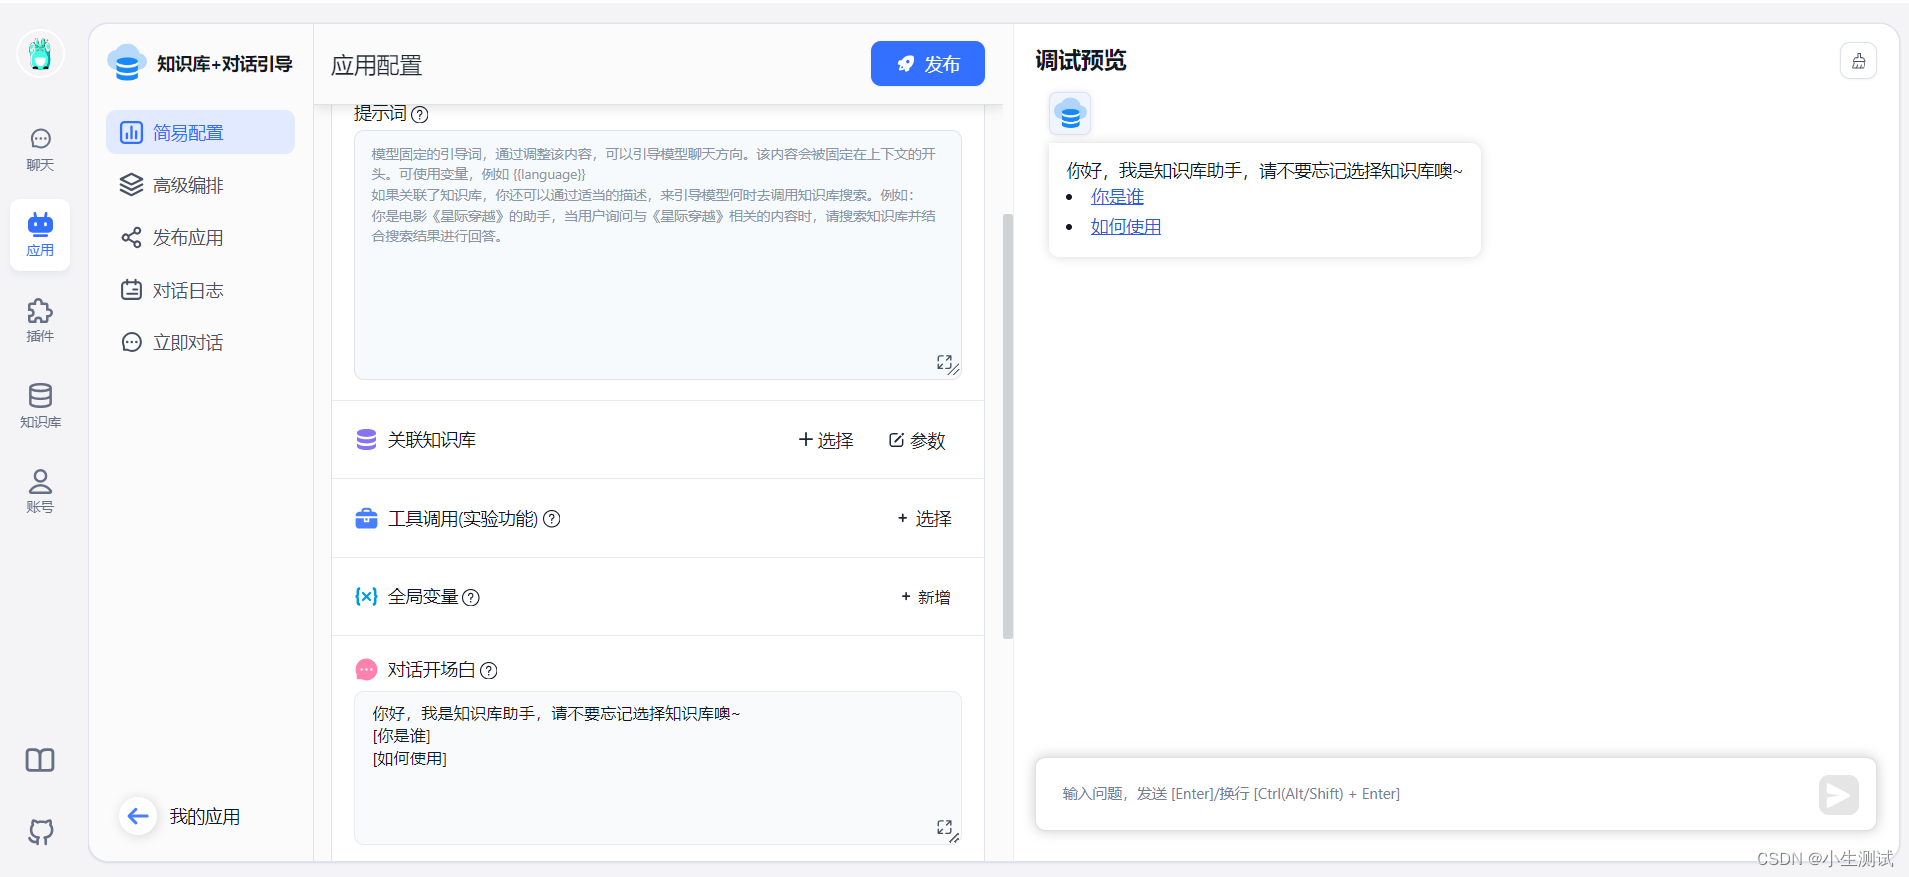
Task: Show help for 工具调用(实验功能)
Action: click(x=551, y=519)
